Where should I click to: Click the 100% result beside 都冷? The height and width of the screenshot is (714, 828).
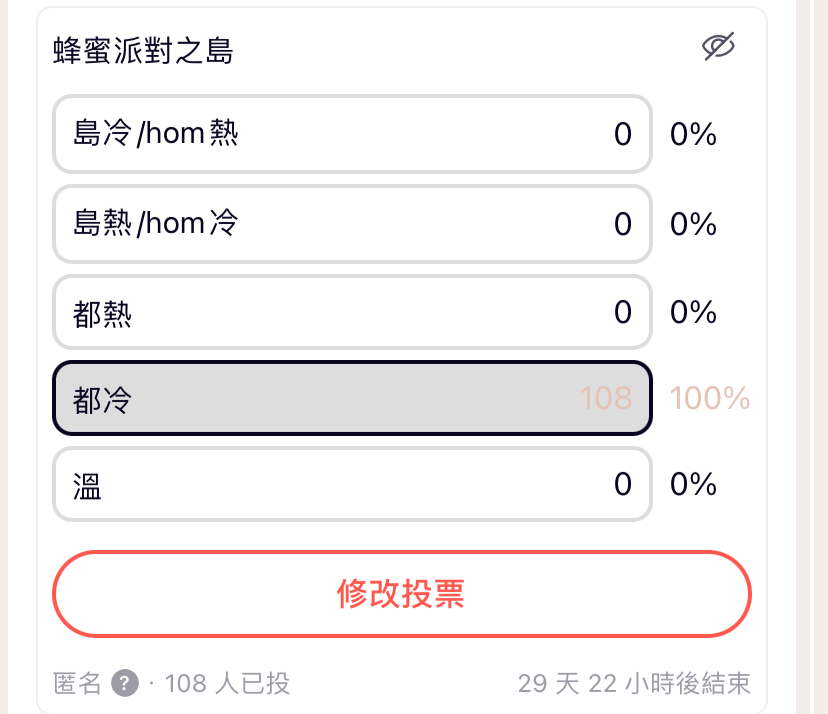click(710, 398)
